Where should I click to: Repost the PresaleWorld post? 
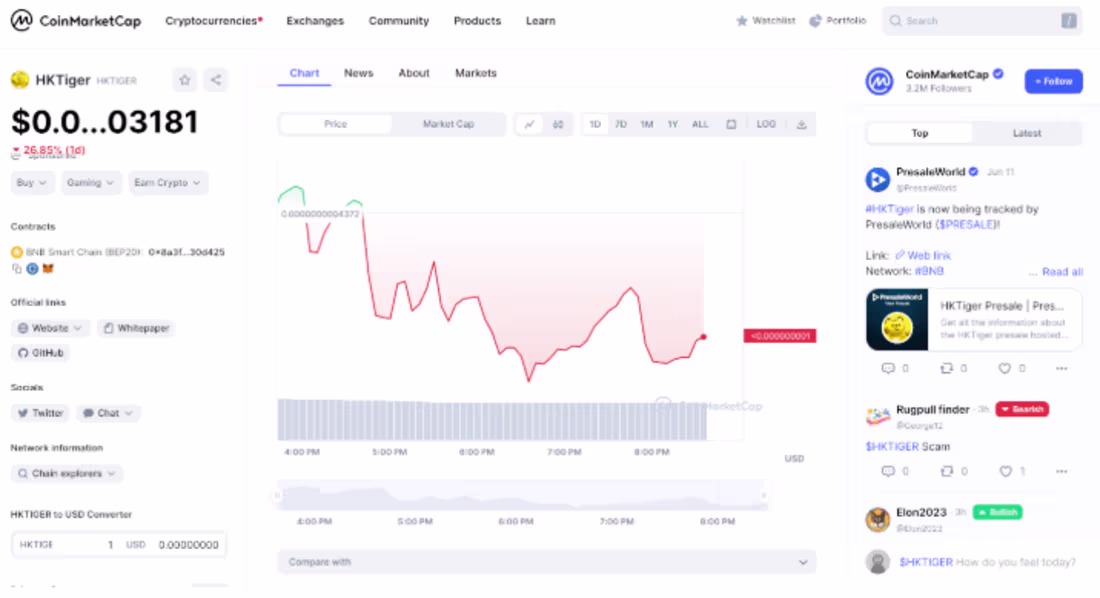tap(946, 368)
